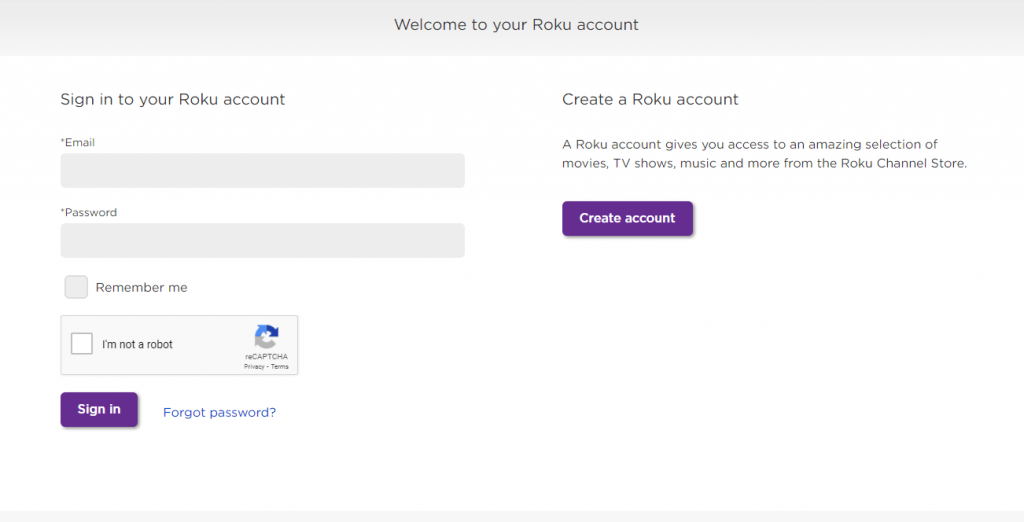Focus the Email input field
This screenshot has height=522, width=1024.
coord(263,171)
